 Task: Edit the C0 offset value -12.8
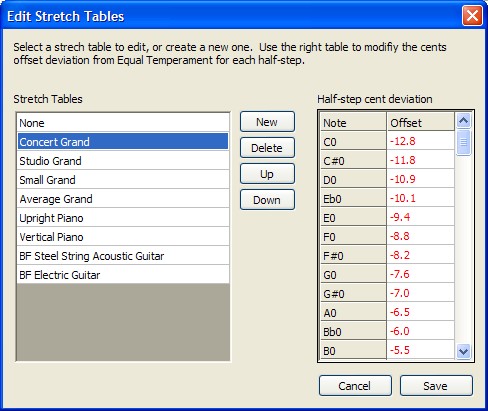coord(421,141)
